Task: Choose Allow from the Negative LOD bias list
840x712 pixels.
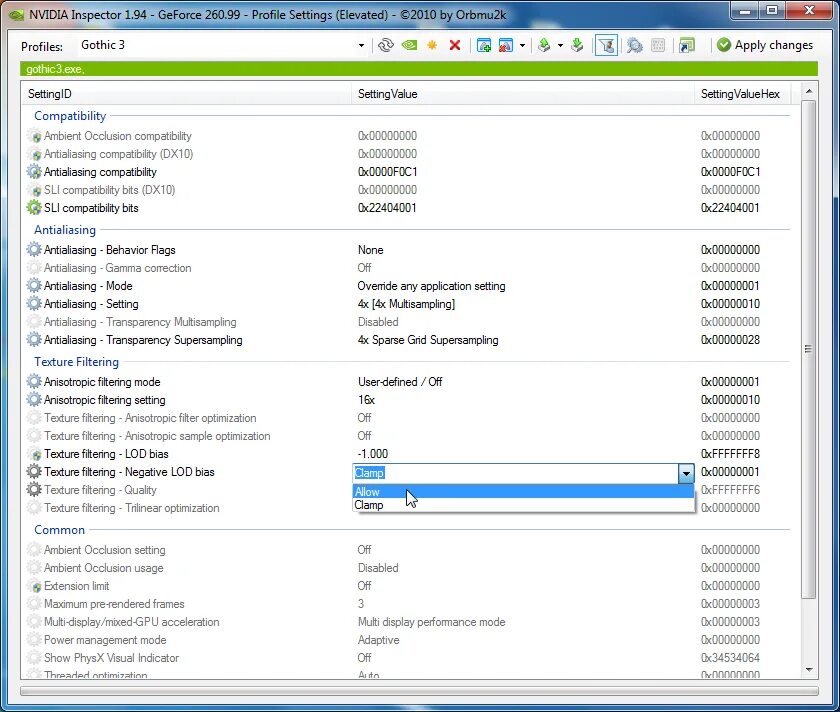Action: [x=523, y=491]
